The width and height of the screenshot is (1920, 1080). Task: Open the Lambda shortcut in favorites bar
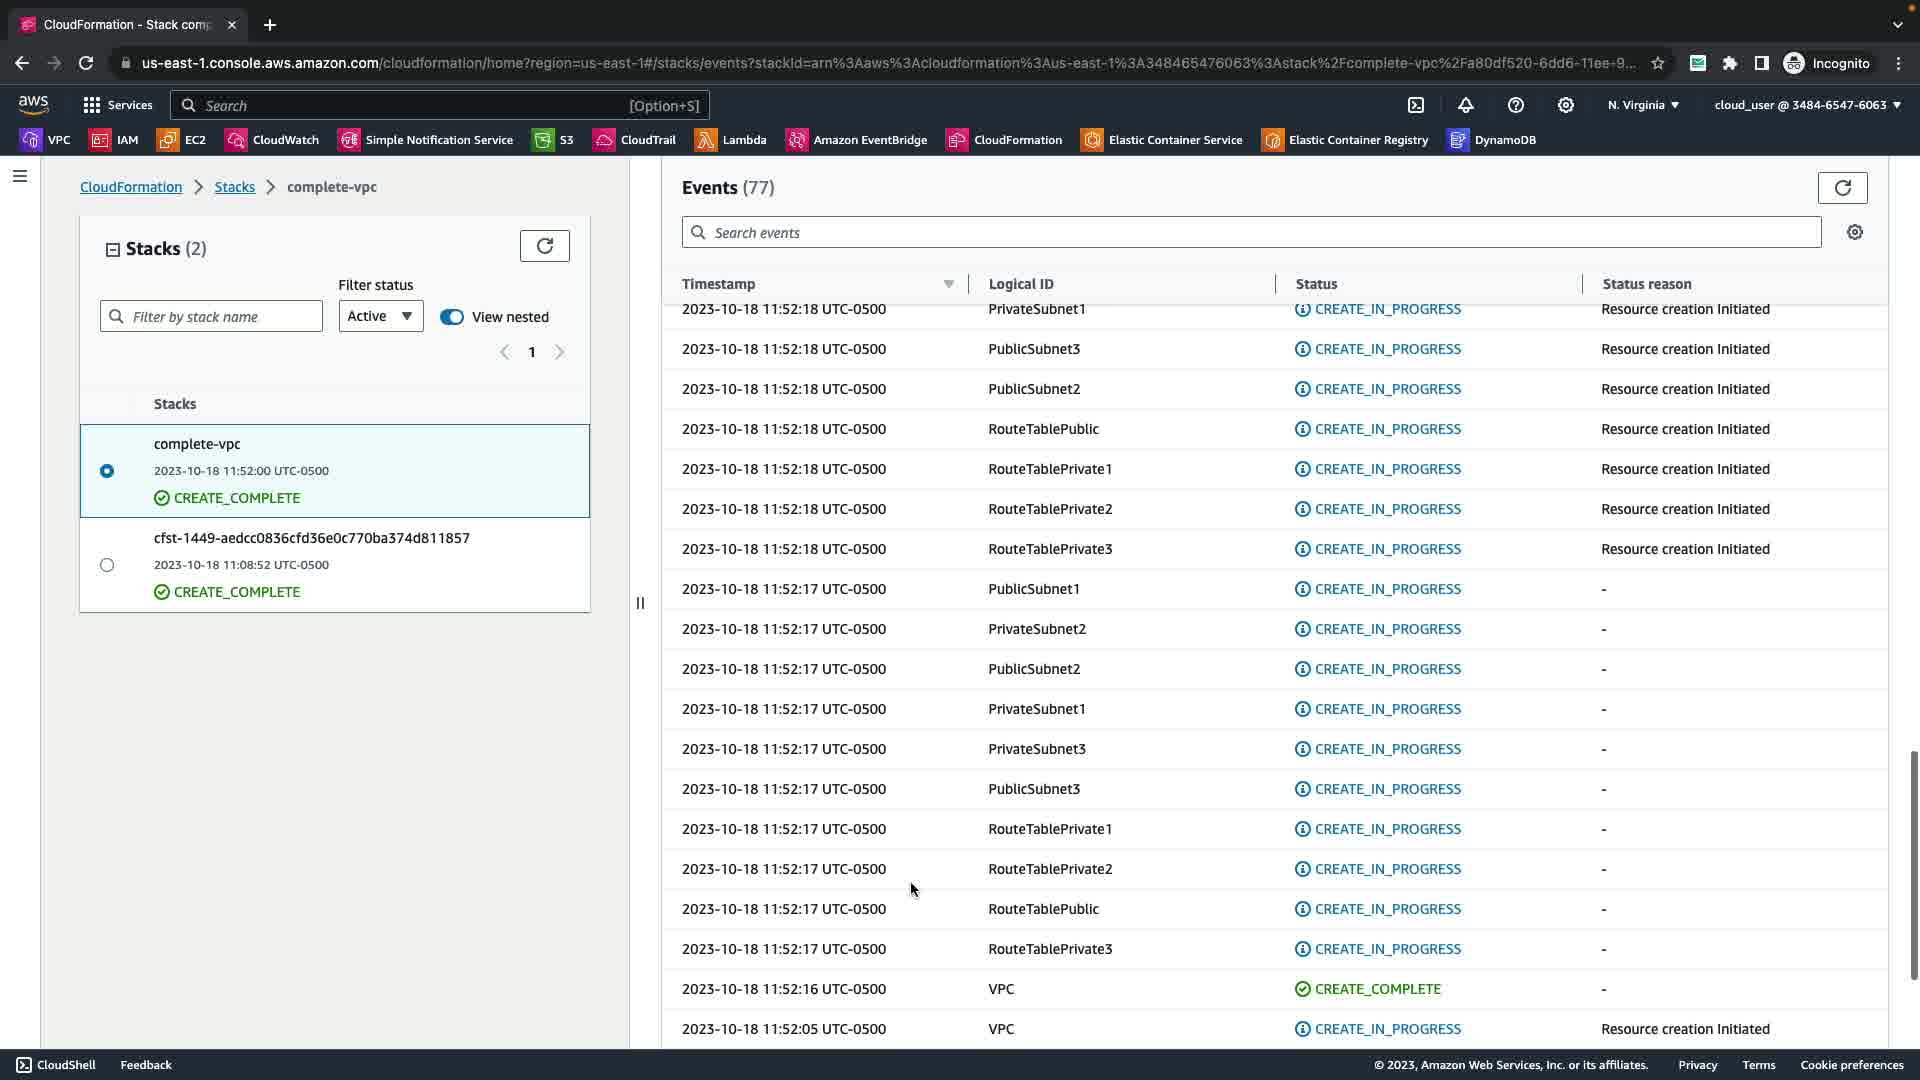tap(731, 140)
